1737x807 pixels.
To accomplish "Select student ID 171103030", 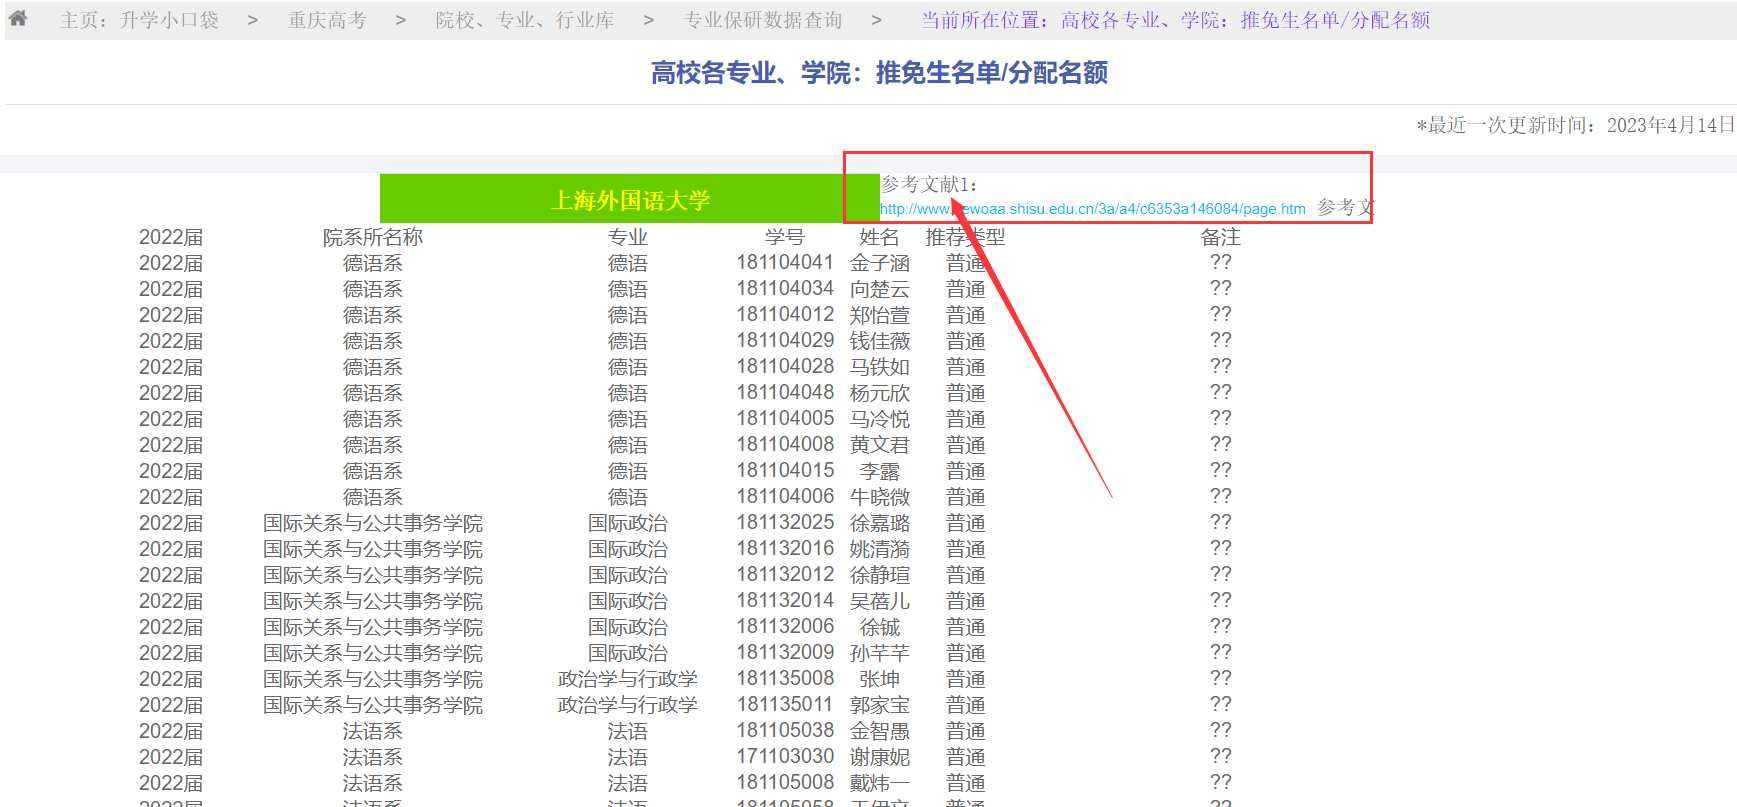I will [785, 757].
